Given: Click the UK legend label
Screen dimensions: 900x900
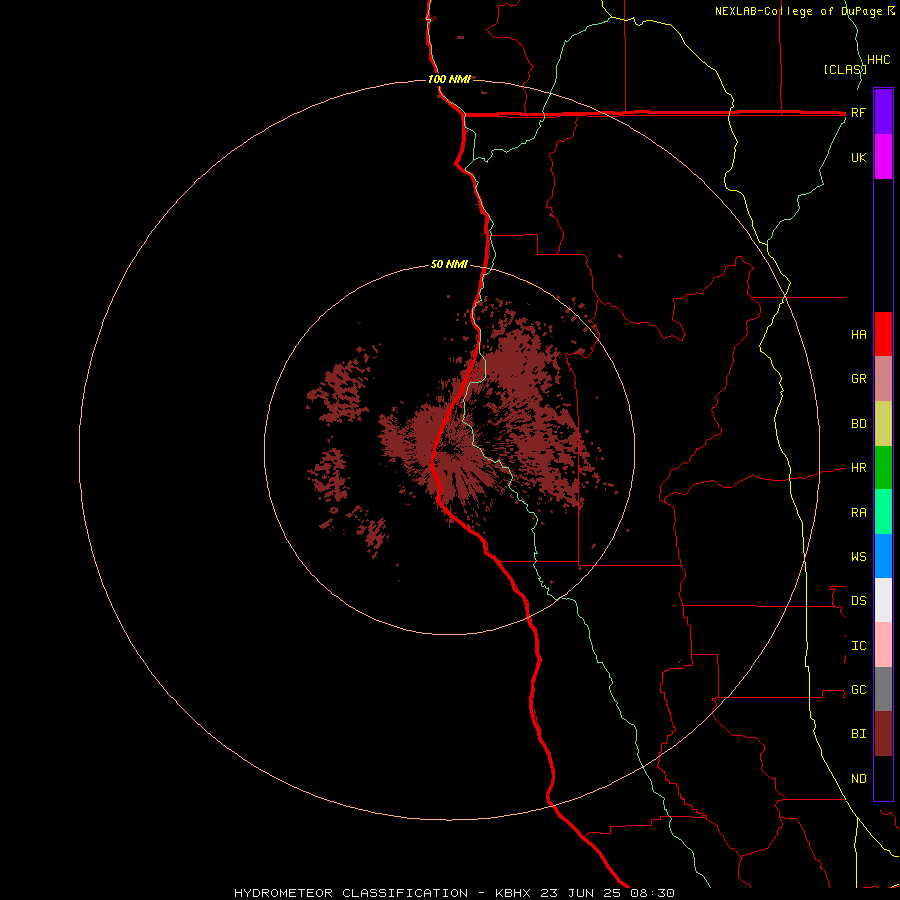Looking at the screenshot, I should pyautogui.click(x=858, y=157).
